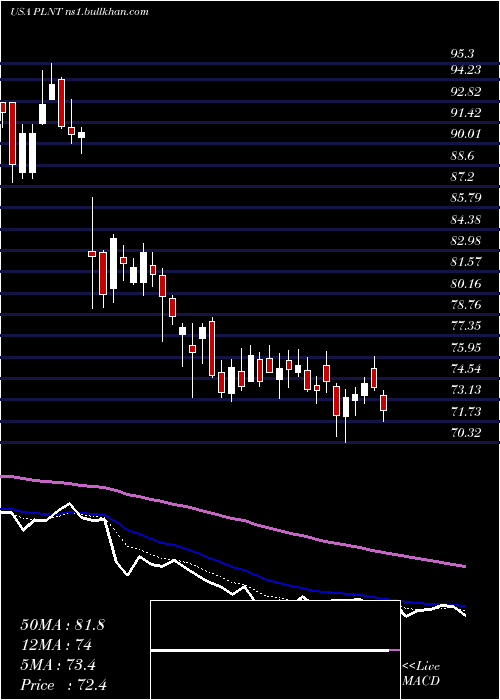Click the 'USA PLNT ns1.bullkhan.com' header text
This screenshot has height=700, width=500.
pyautogui.click(x=79, y=12)
